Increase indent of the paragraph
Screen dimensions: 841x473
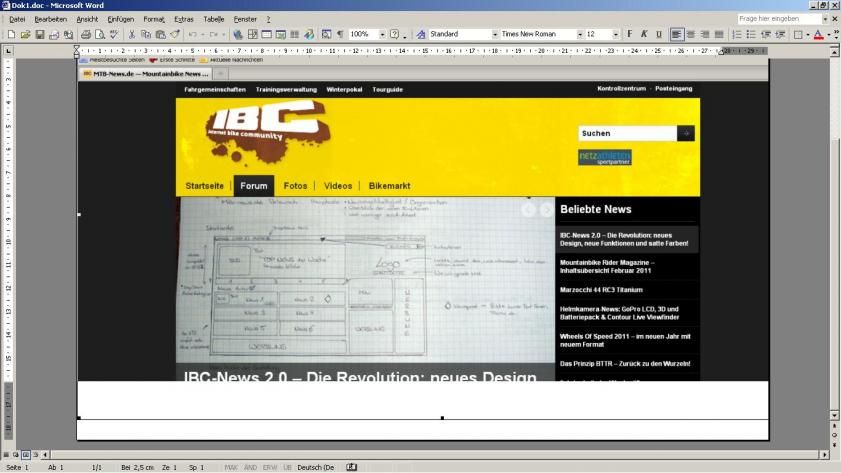(x=780, y=34)
